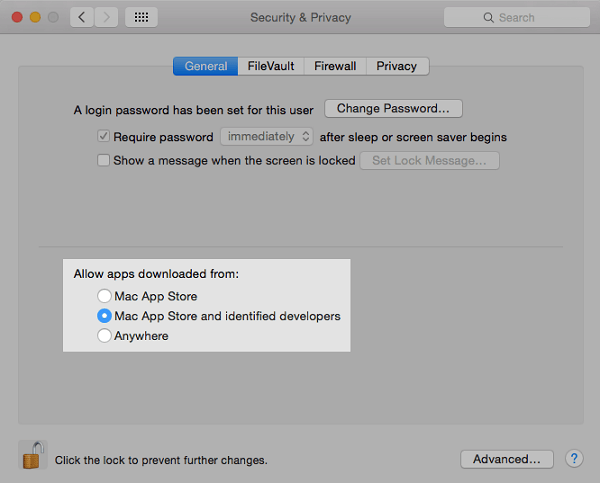
Task: Click the magnifier icon in the Search field
Action: [x=488, y=18]
